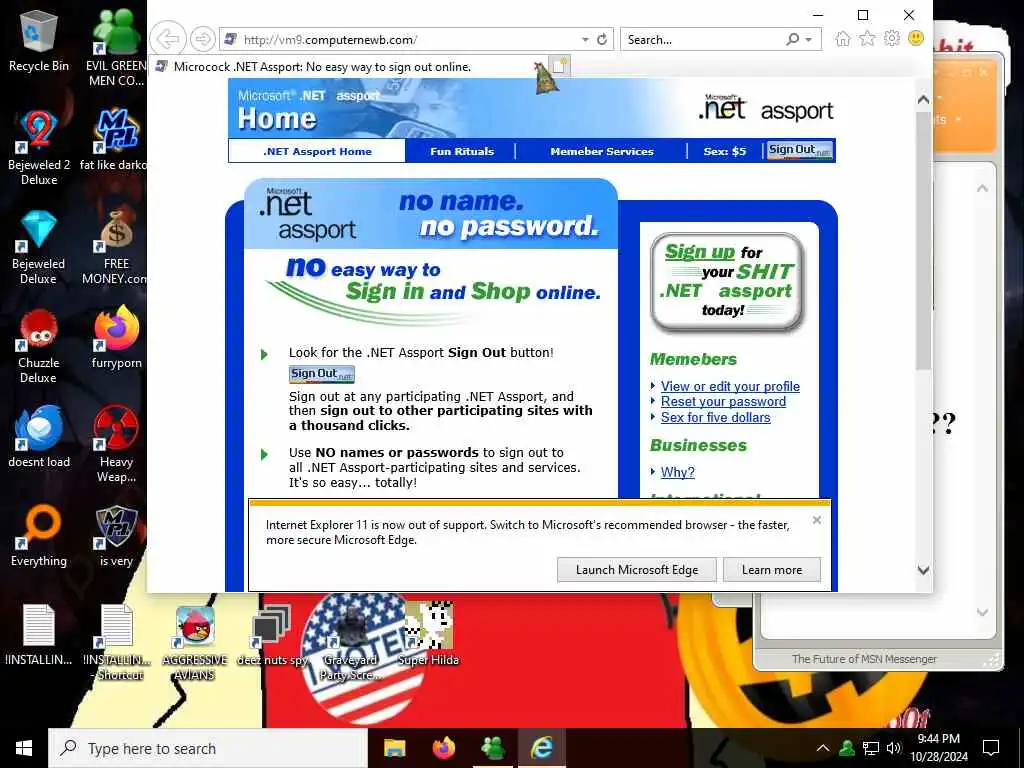
Task: Open the clock showing 9:44 PM
Action: click(938, 748)
